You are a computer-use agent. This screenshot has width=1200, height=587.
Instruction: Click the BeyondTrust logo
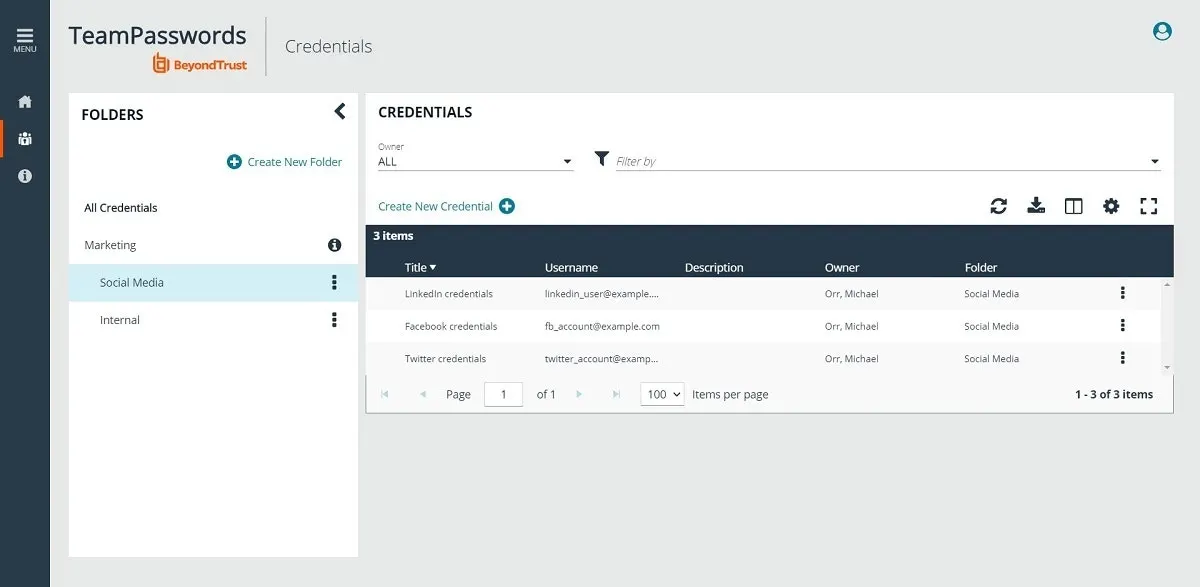tap(199, 64)
